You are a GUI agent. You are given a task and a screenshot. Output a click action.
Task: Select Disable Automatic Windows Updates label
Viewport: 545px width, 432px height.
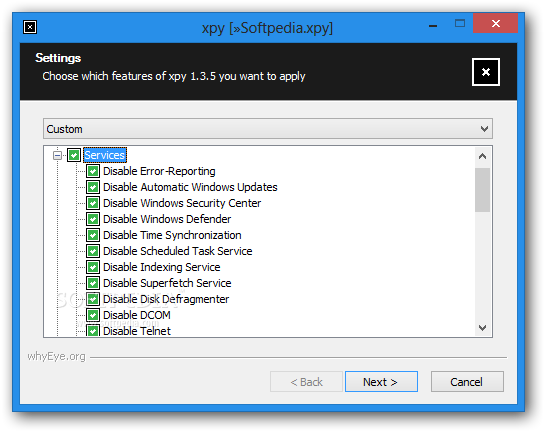point(190,187)
